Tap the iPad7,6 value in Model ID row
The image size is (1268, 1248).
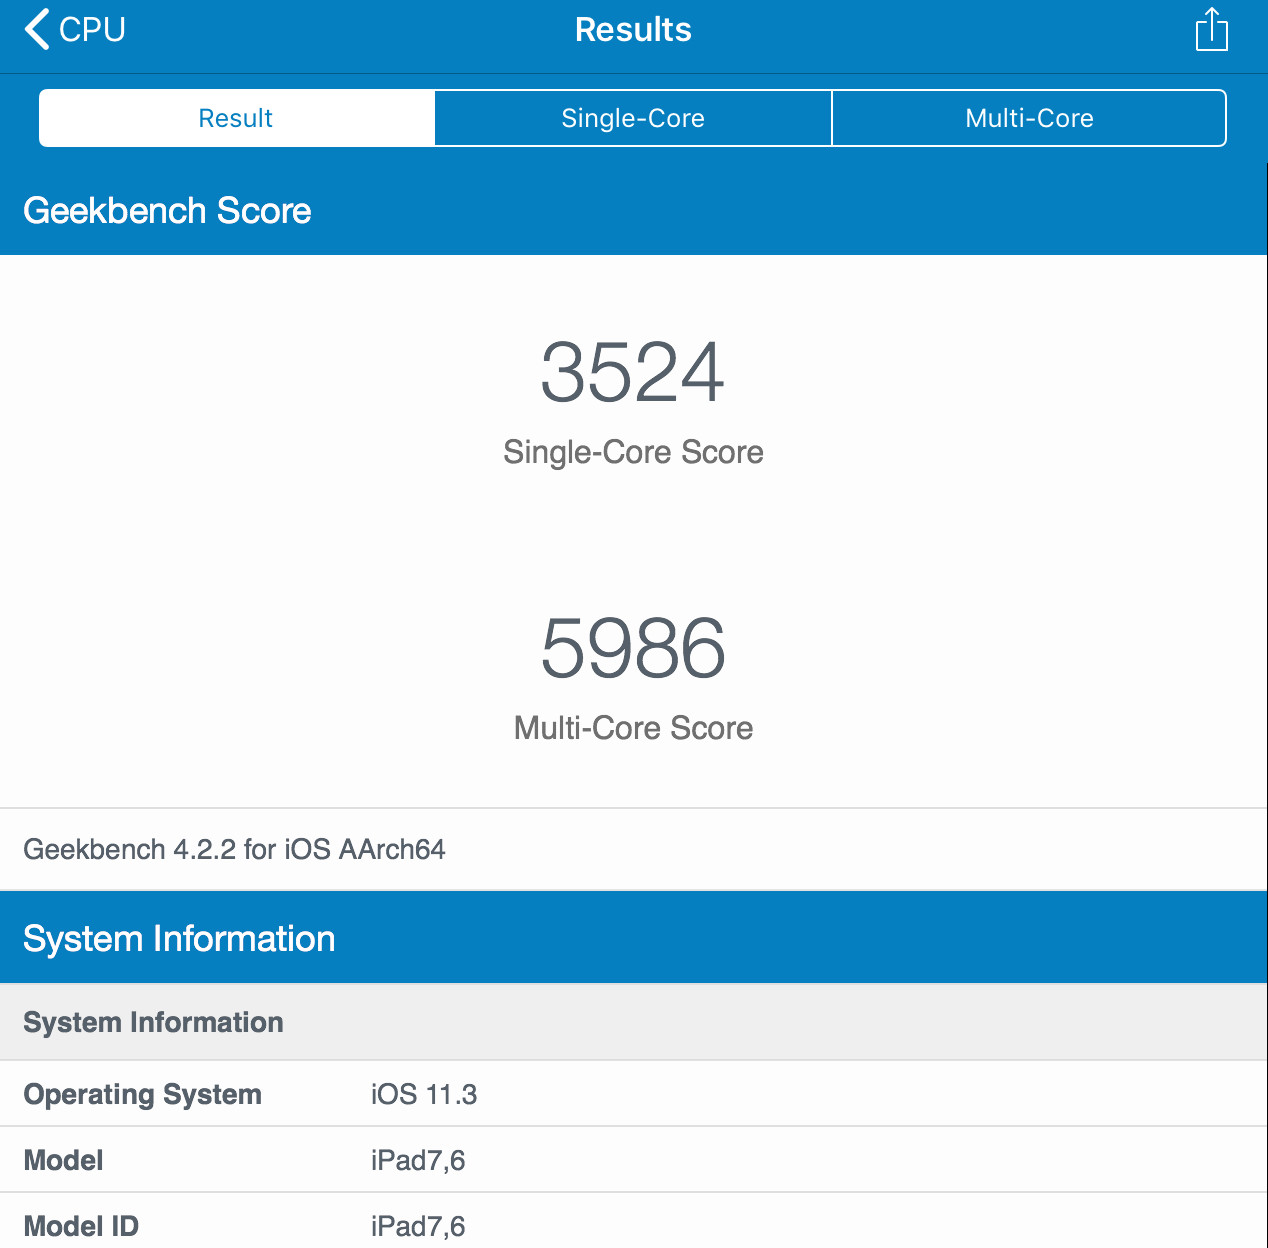click(417, 1224)
